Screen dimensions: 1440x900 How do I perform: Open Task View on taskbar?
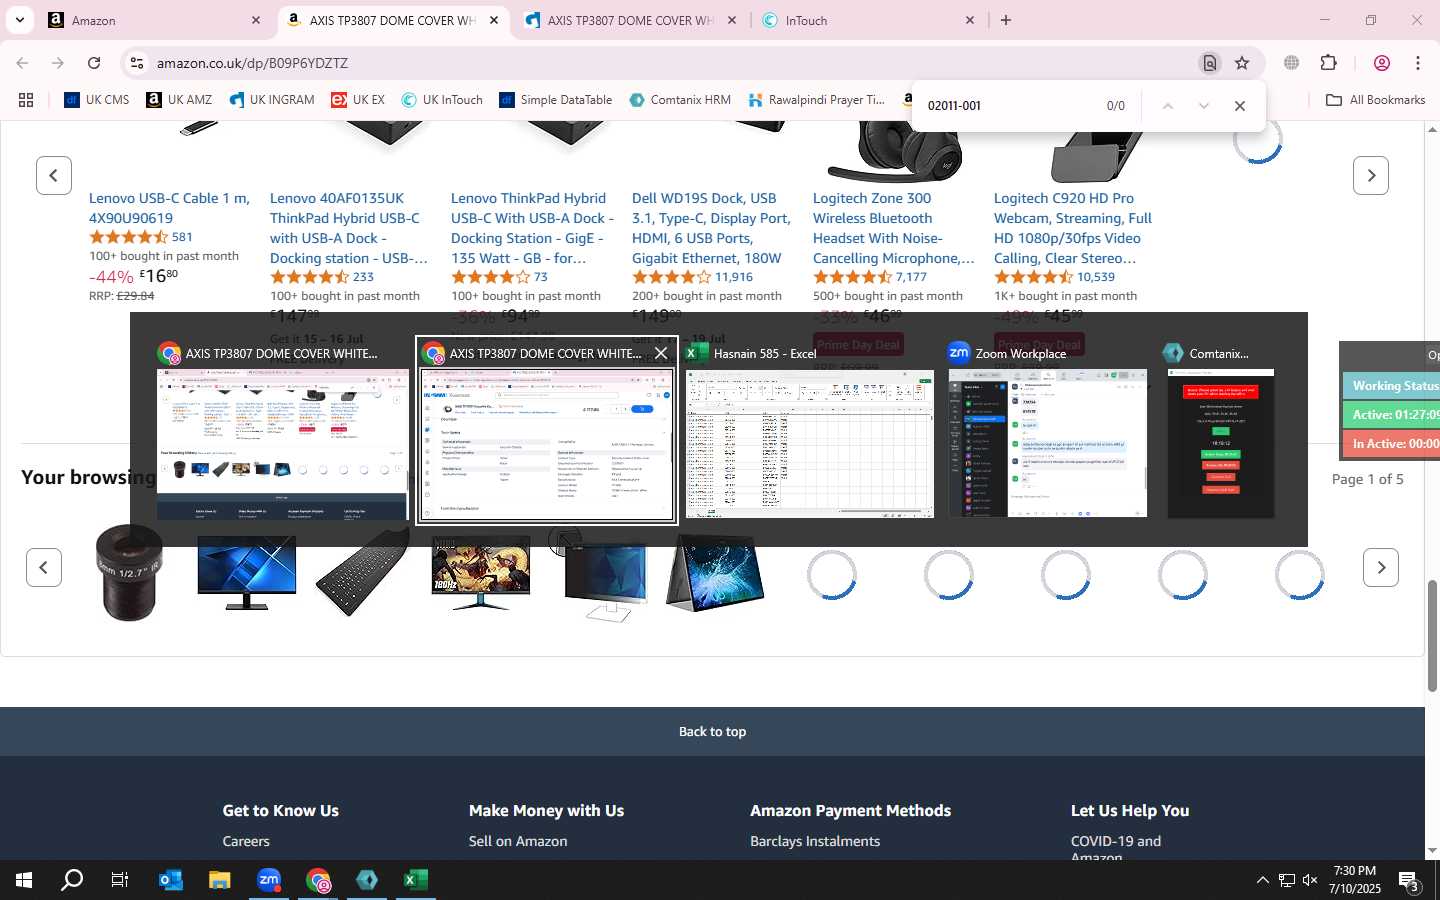tap(120, 880)
